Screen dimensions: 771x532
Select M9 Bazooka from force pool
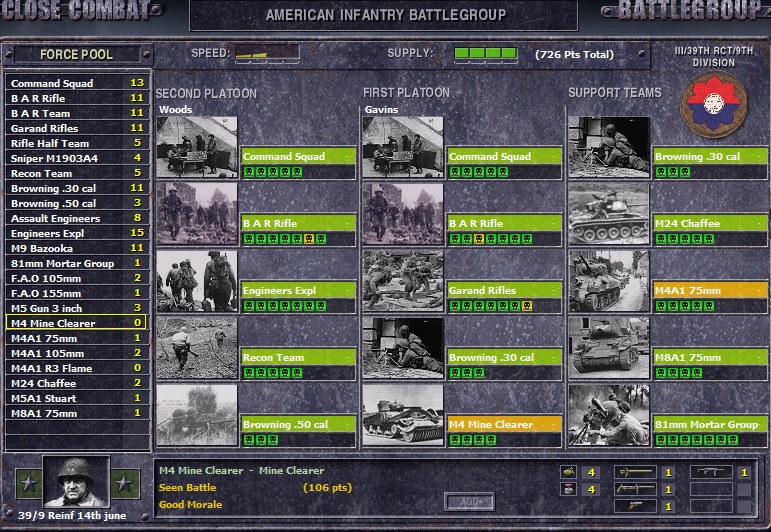(76, 248)
